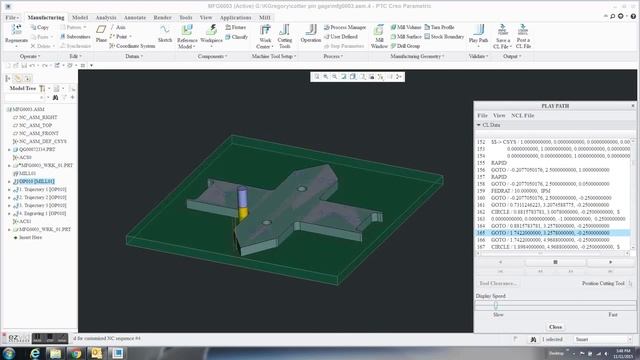Click the Operation icon
640x360 pixels.
pos(311,30)
